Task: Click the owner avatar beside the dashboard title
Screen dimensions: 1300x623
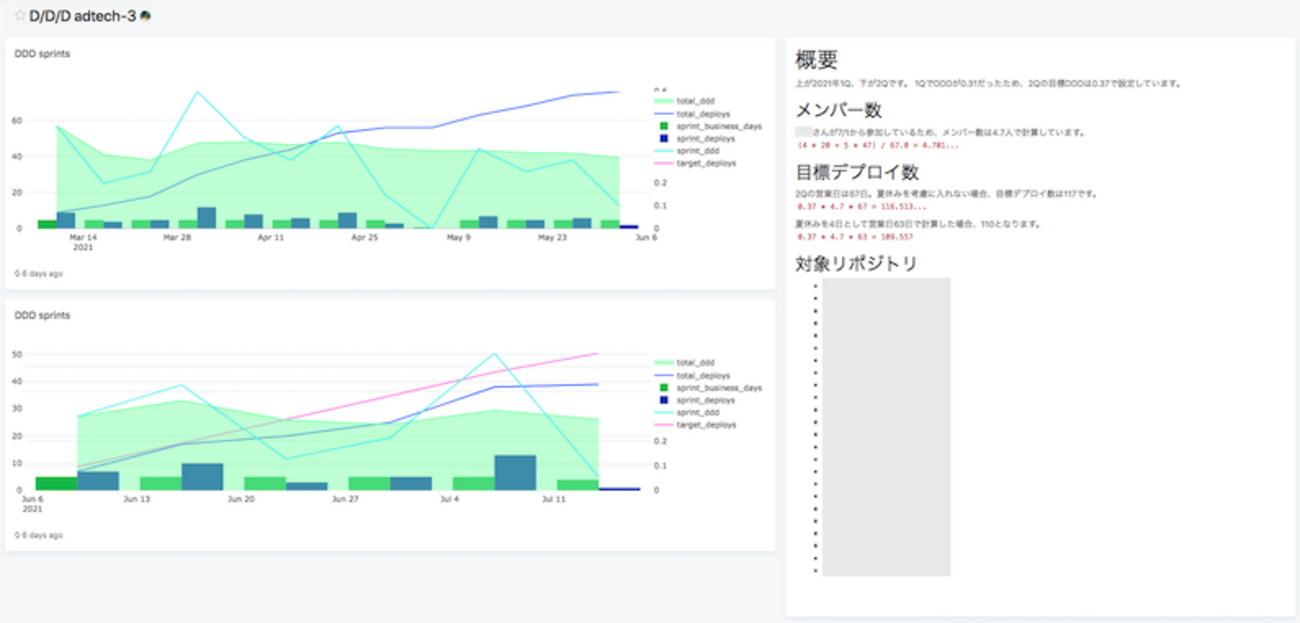Action: click(146, 16)
